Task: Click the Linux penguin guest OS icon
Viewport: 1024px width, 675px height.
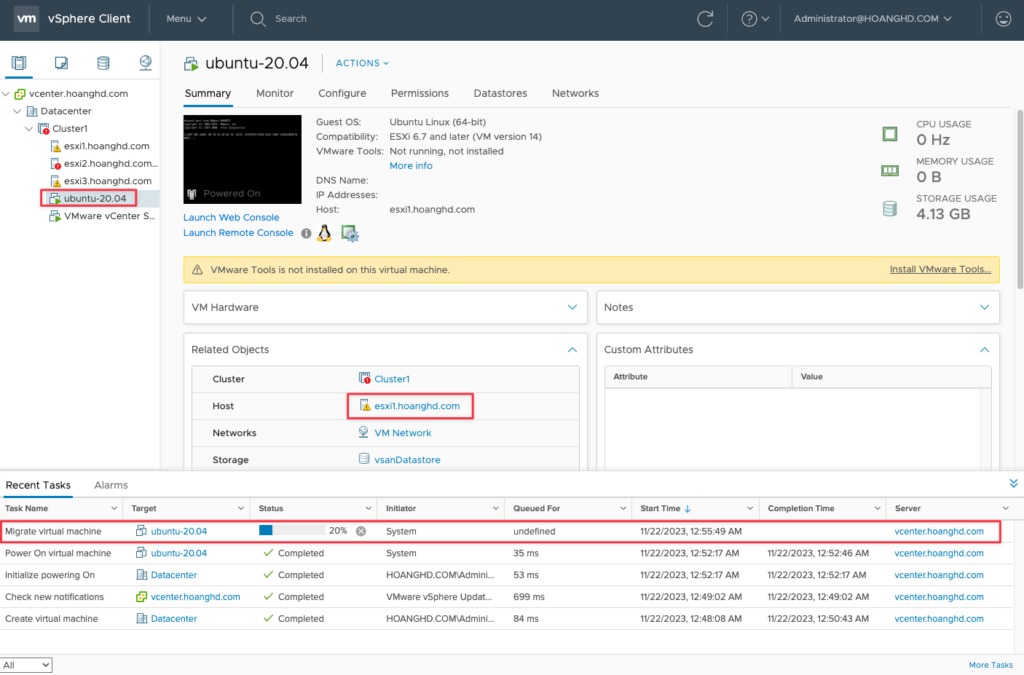Action: pos(325,233)
